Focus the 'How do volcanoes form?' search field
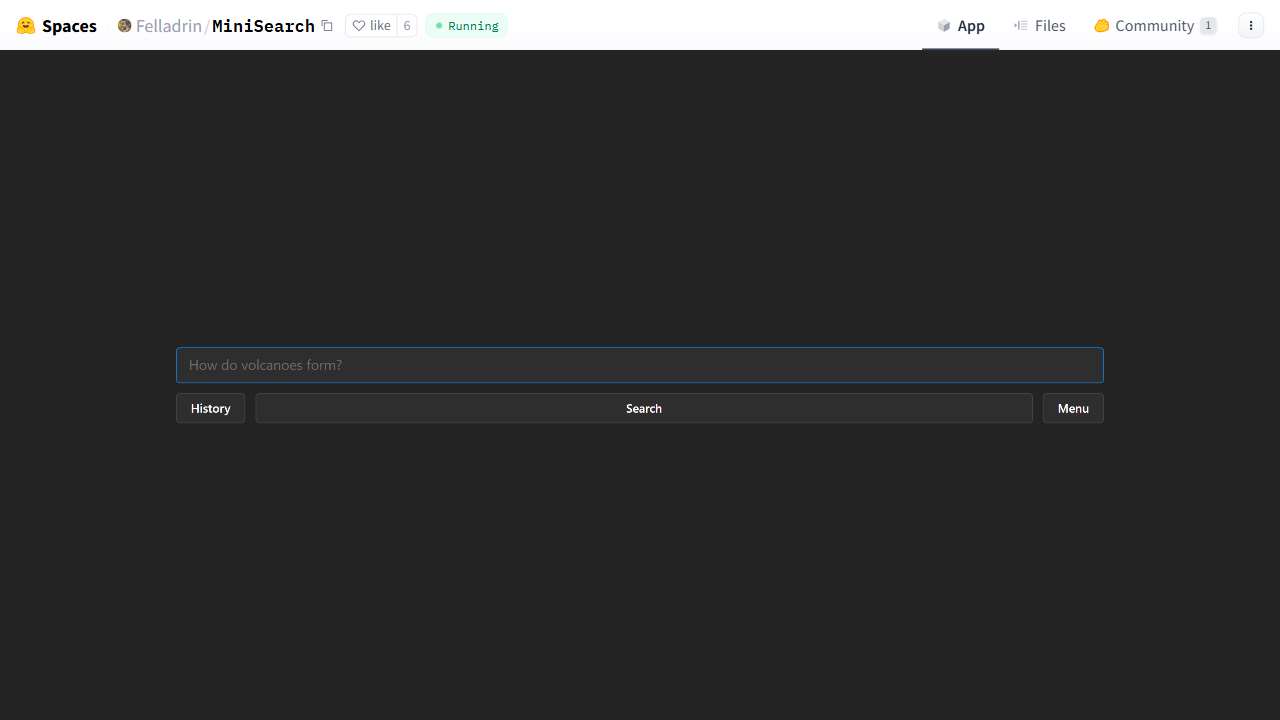 click(x=640, y=365)
